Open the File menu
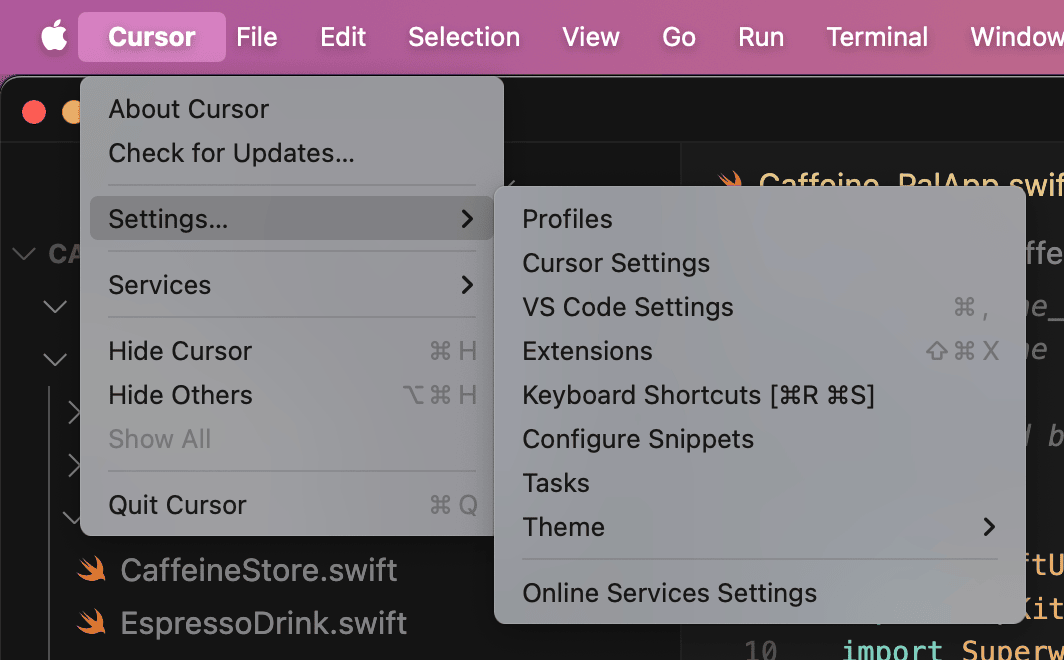Viewport: 1064px width, 660px height. (x=257, y=37)
